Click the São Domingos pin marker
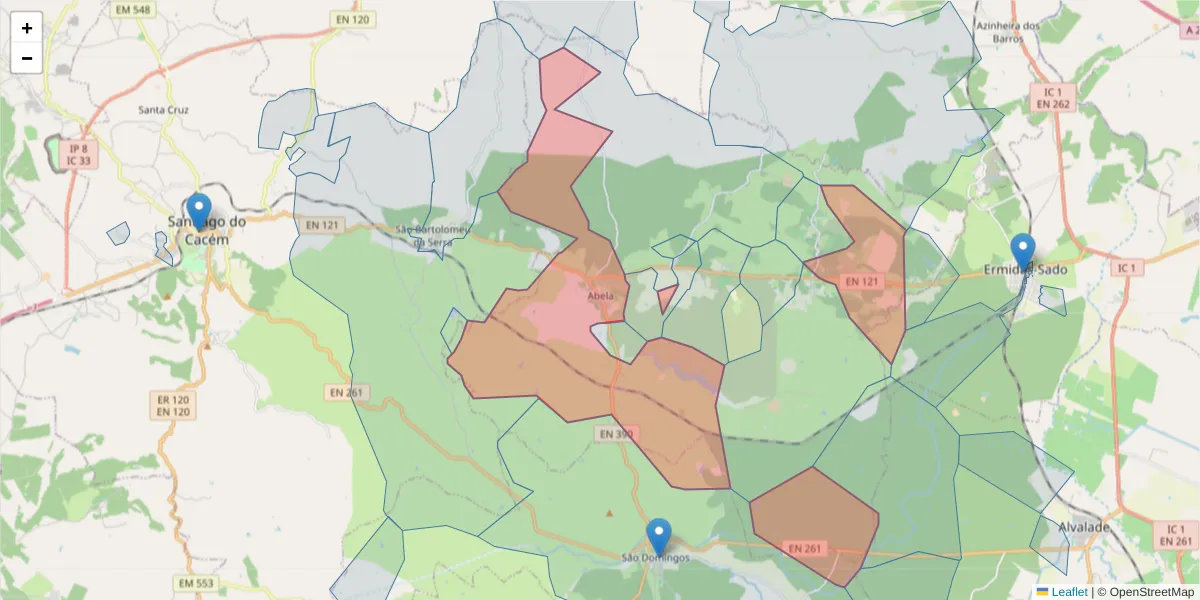The image size is (1200, 600). [657, 531]
